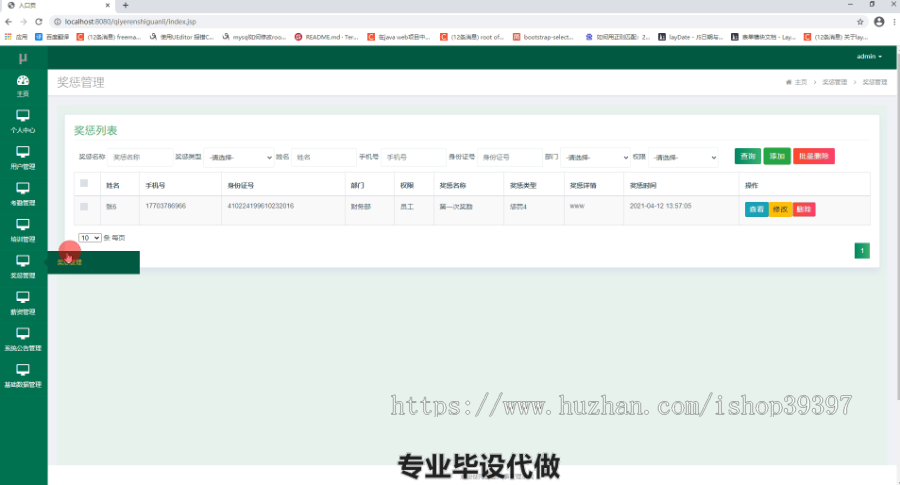Click the browser address bar URL
This screenshot has height=485, width=900.
coord(130,22)
